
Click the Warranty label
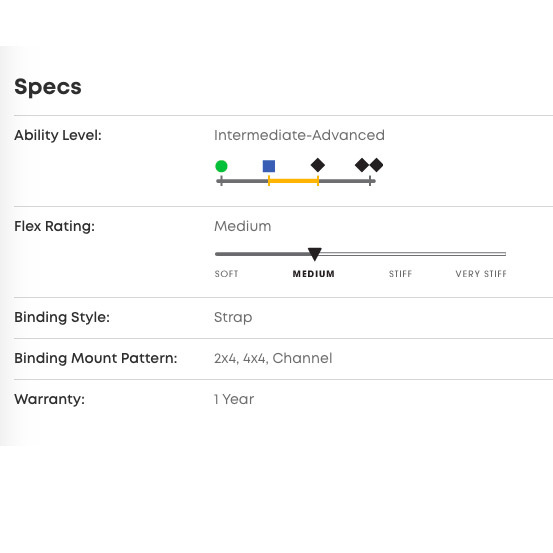point(49,399)
